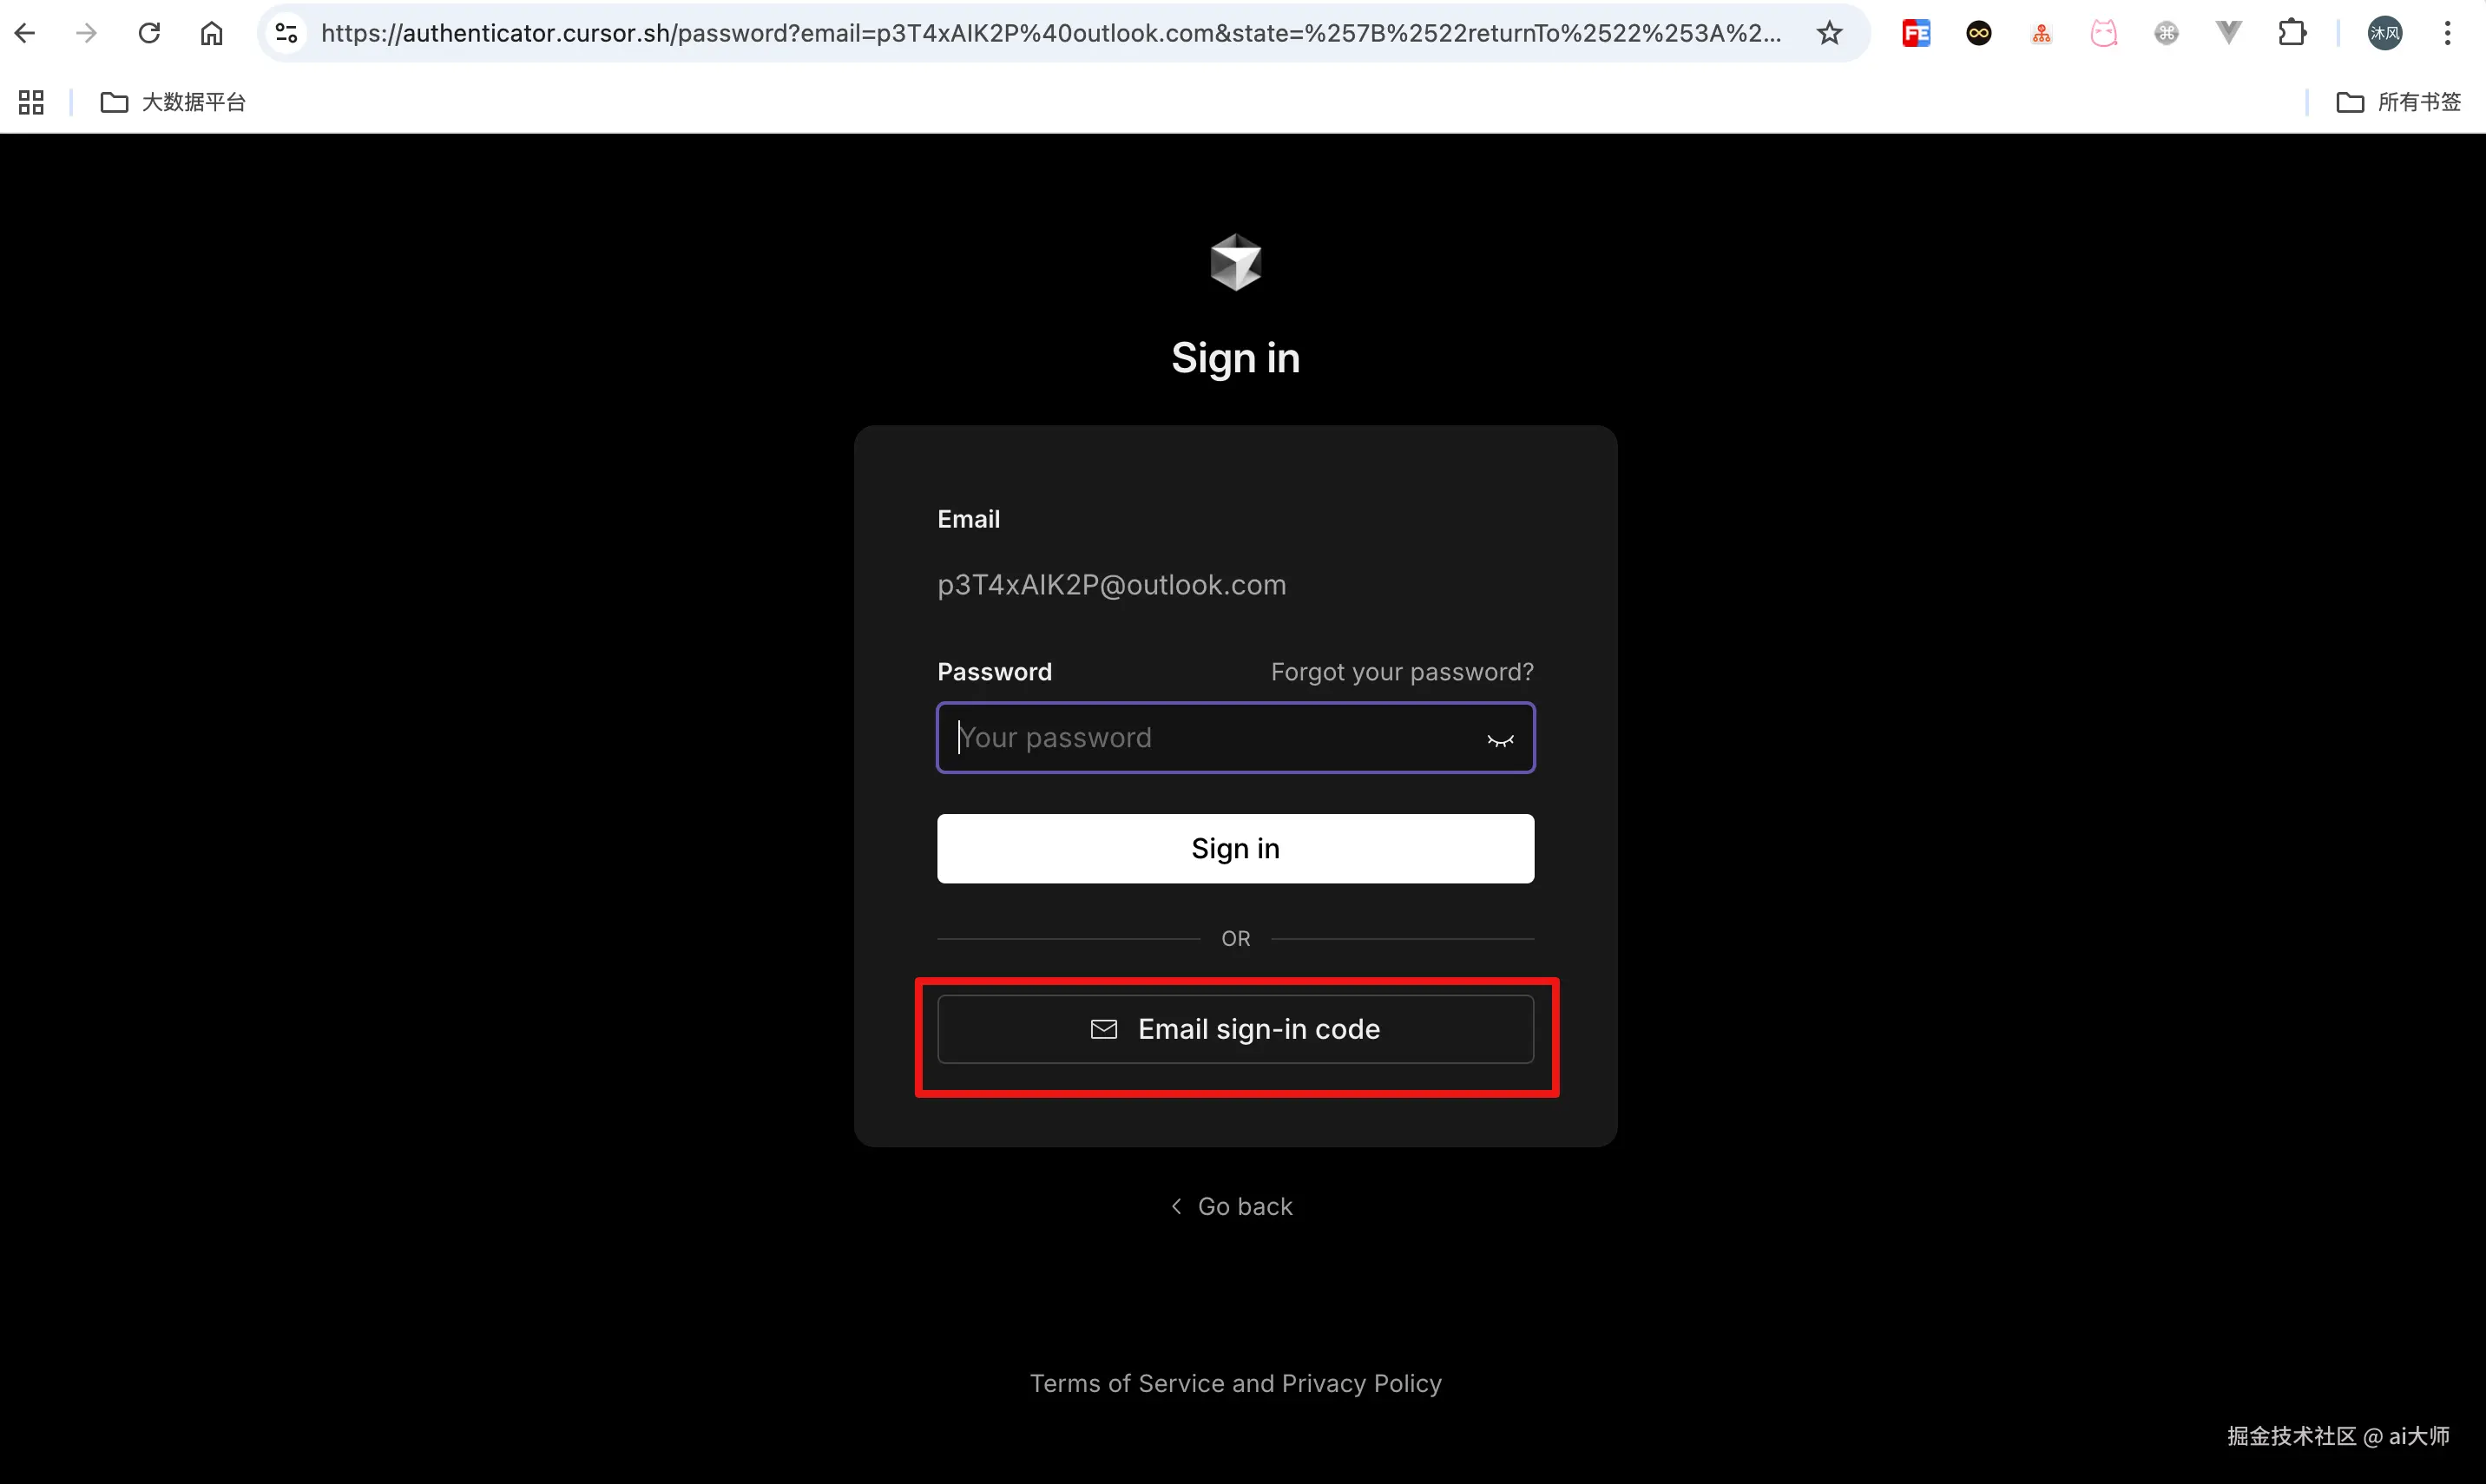2486x1484 pixels.
Task: Click the Cursor cube logo
Action: point(1236,262)
